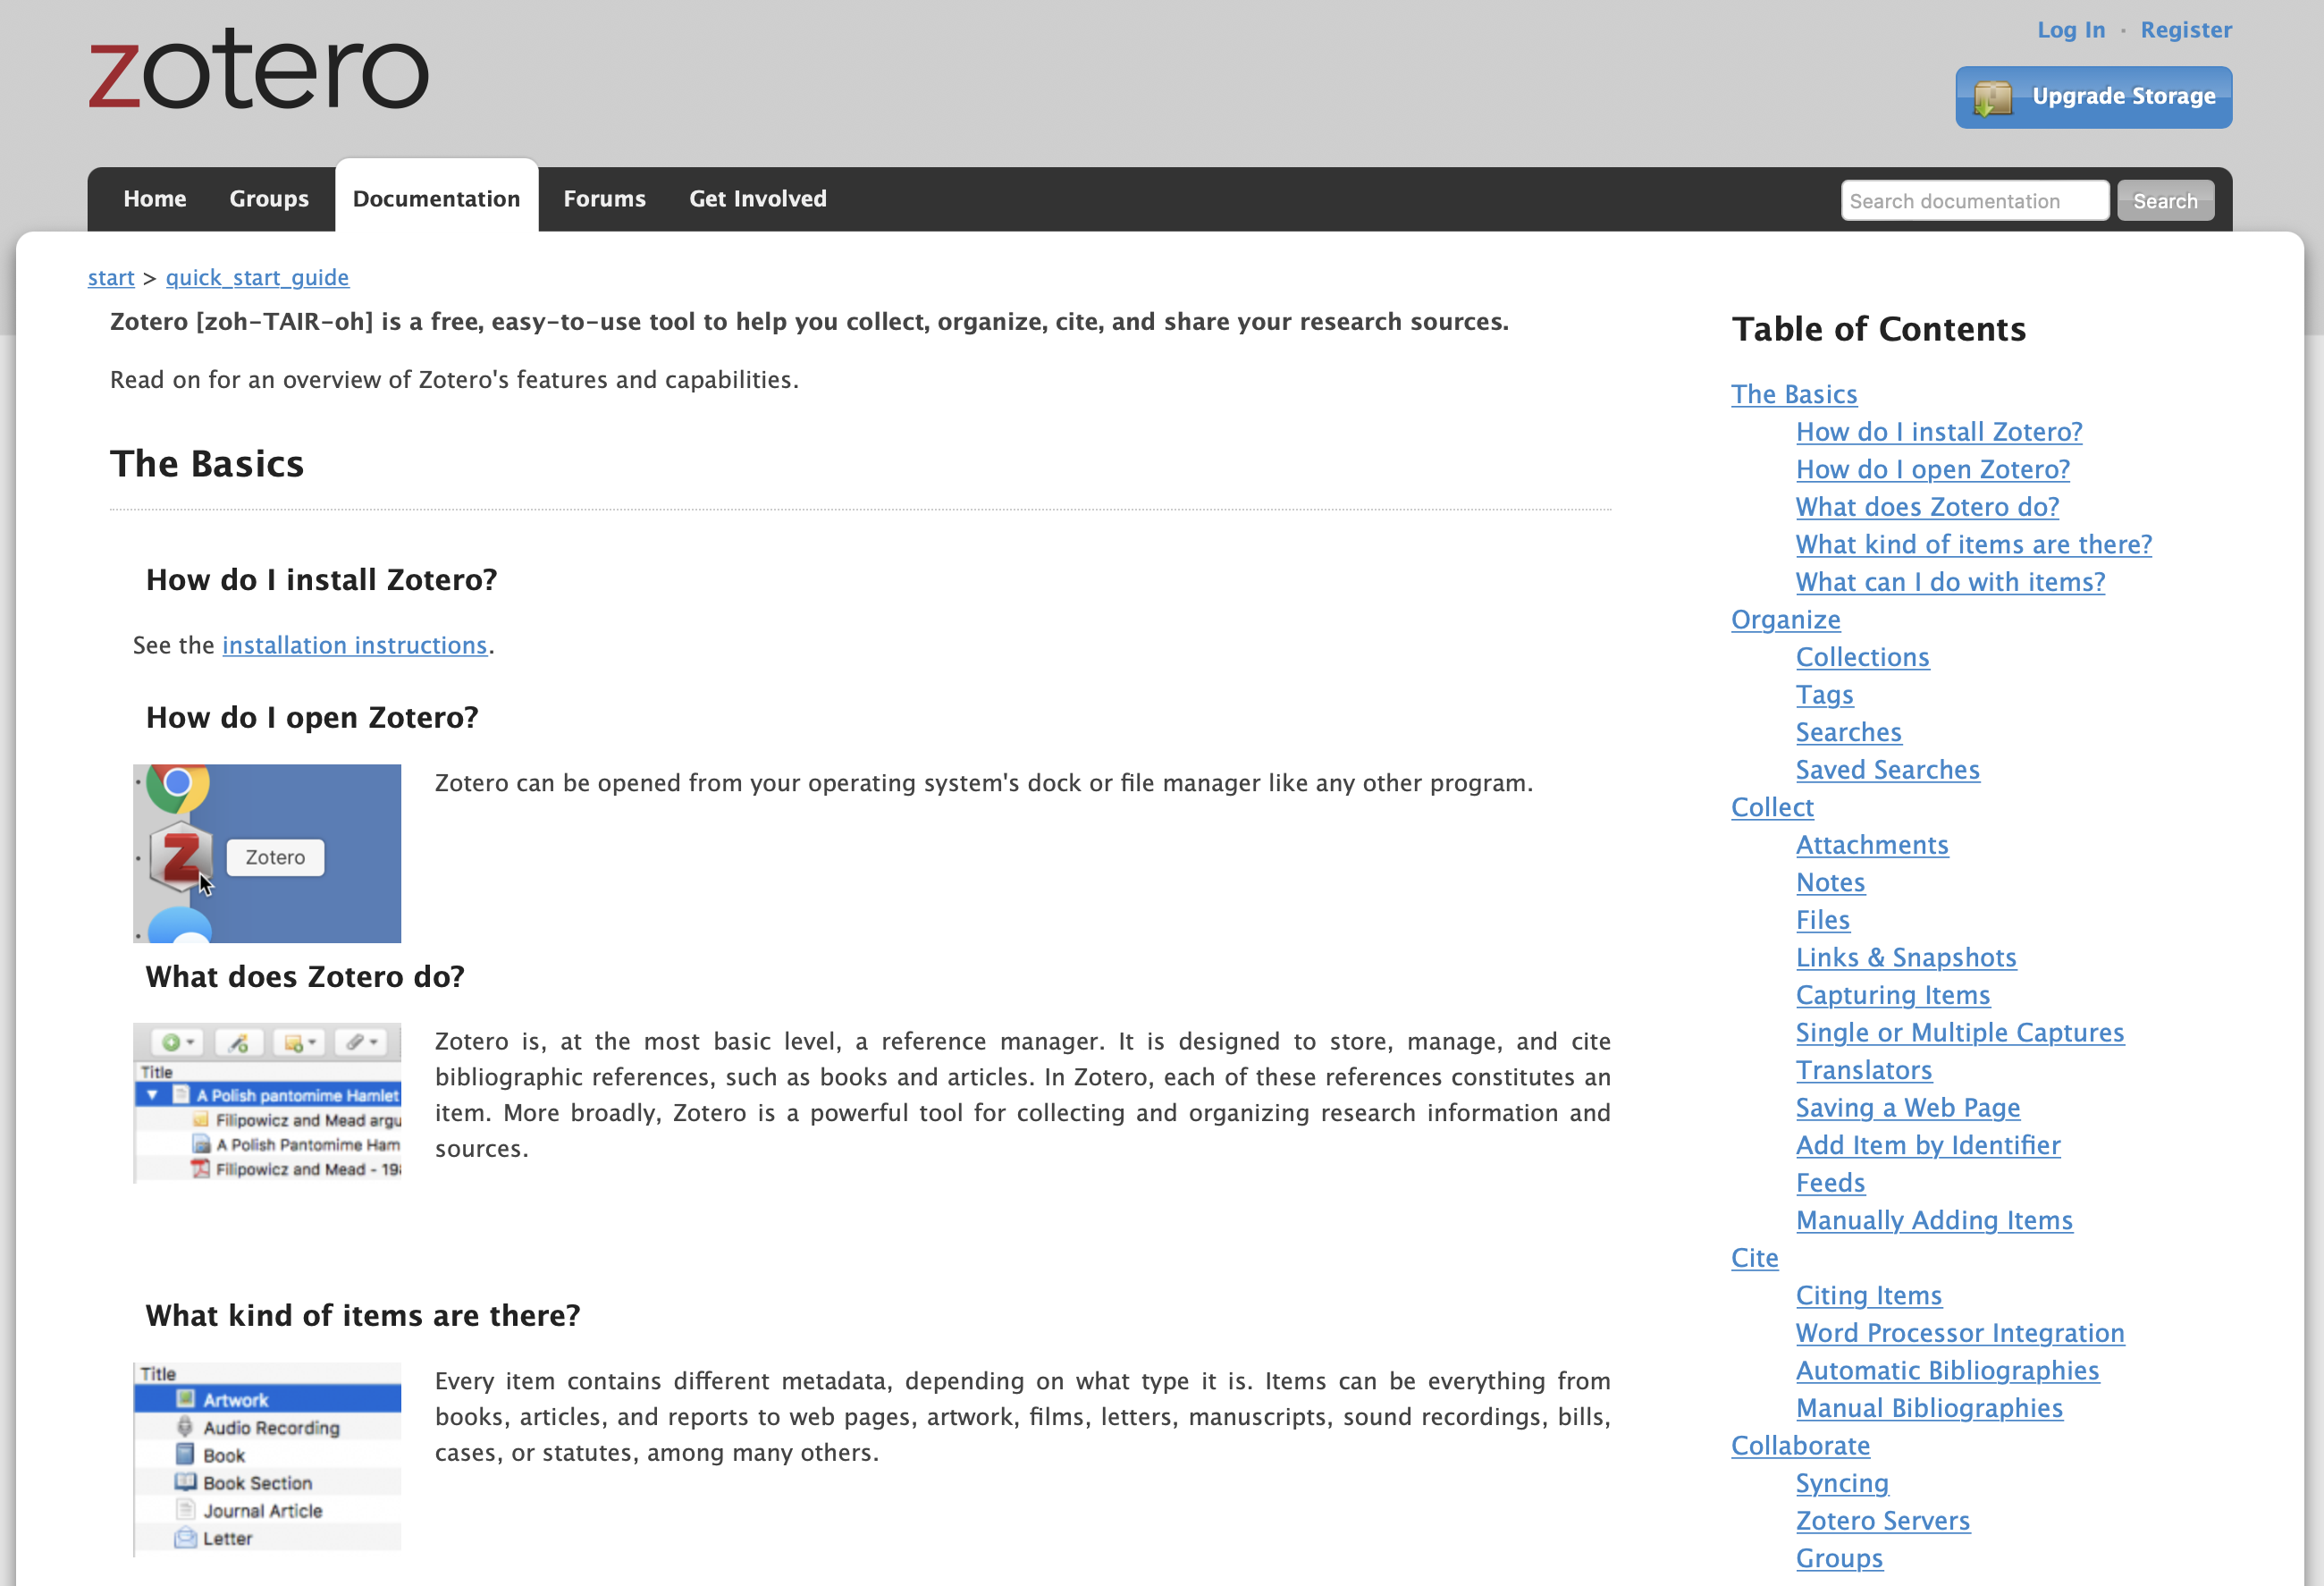The height and width of the screenshot is (1586, 2324).
Task: Expand the Cite section in Table of Contents
Action: pyautogui.click(x=1756, y=1258)
